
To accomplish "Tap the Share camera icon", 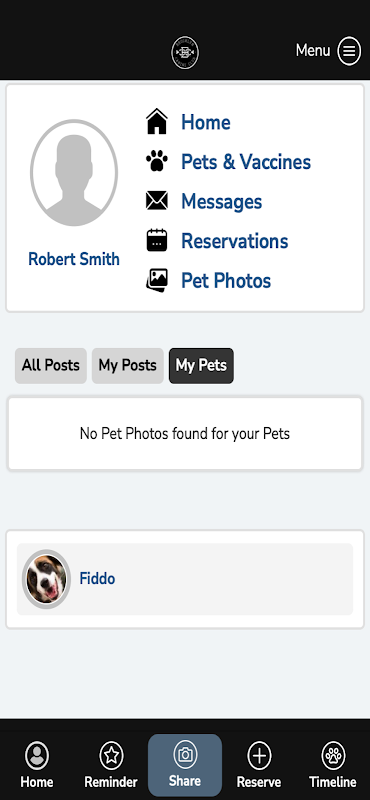I will point(185,755).
